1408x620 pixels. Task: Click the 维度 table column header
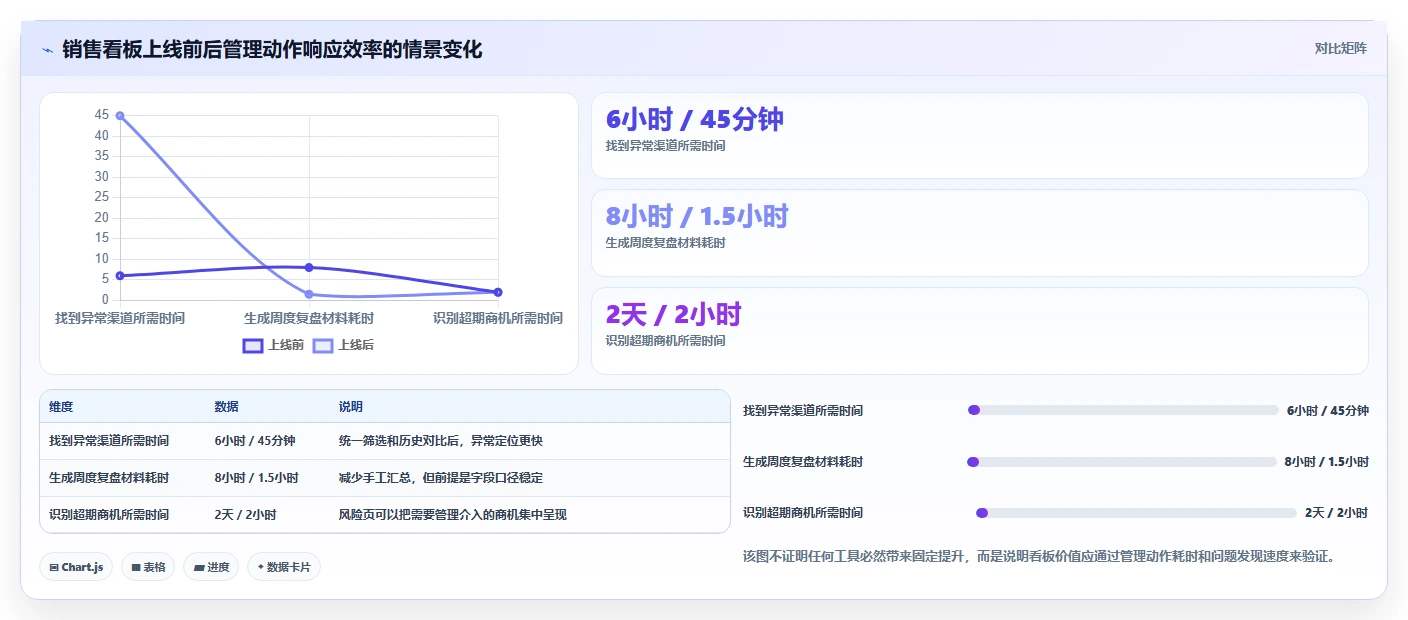[x=61, y=407]
